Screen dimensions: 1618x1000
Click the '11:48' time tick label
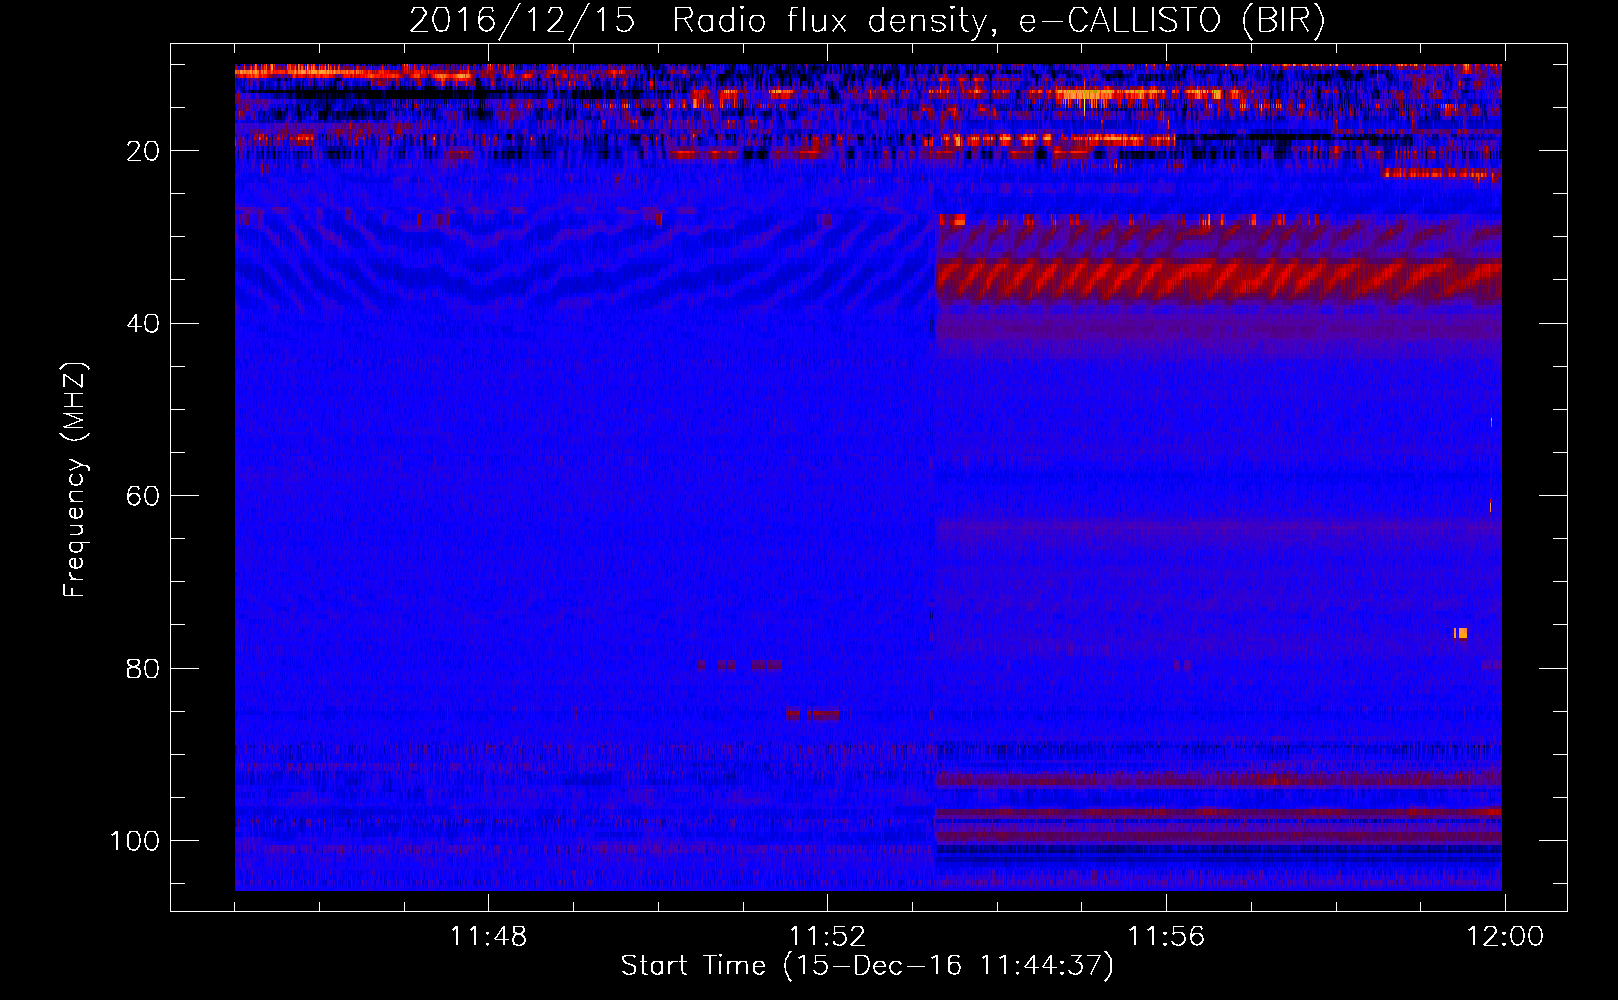488,937
